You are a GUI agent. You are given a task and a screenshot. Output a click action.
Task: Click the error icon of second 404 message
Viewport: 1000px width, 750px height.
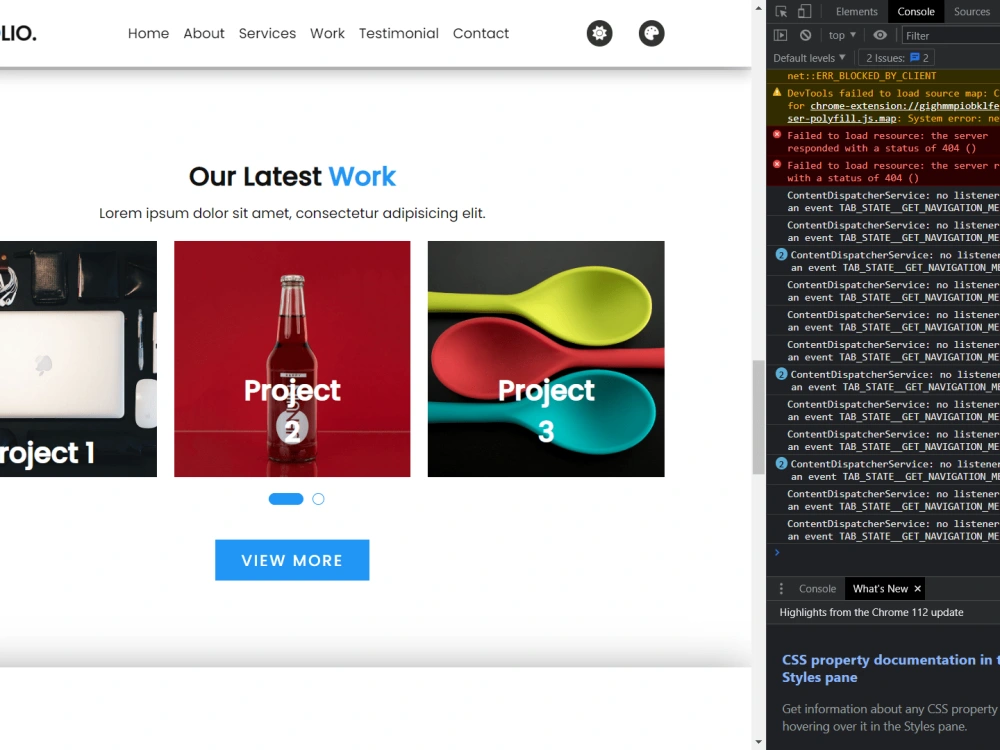pos(777,165)
